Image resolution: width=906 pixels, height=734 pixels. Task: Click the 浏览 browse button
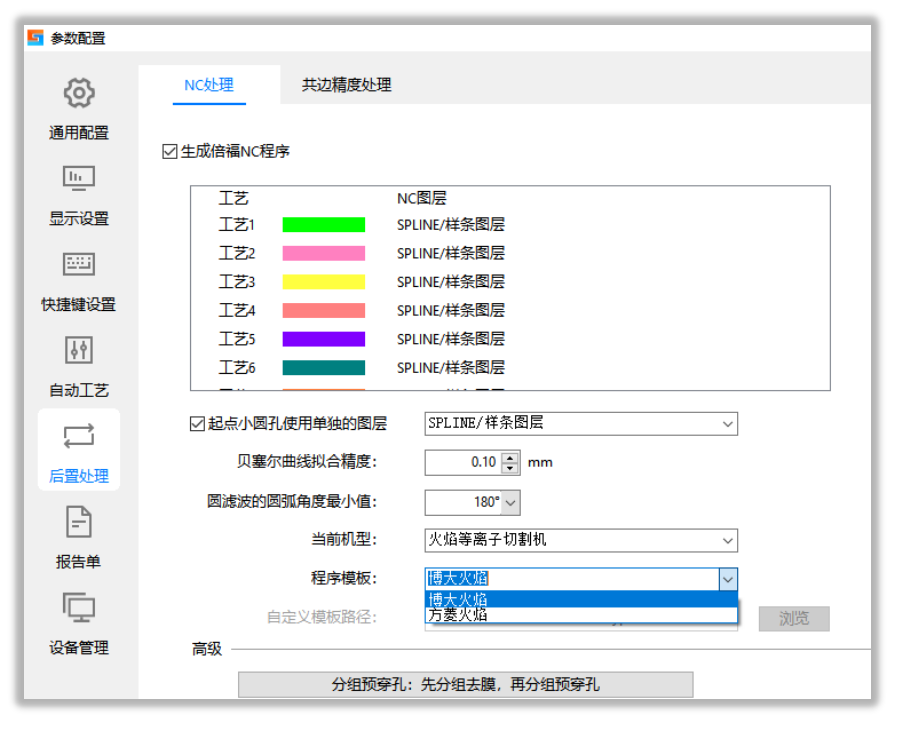click(x=794, y=618)
